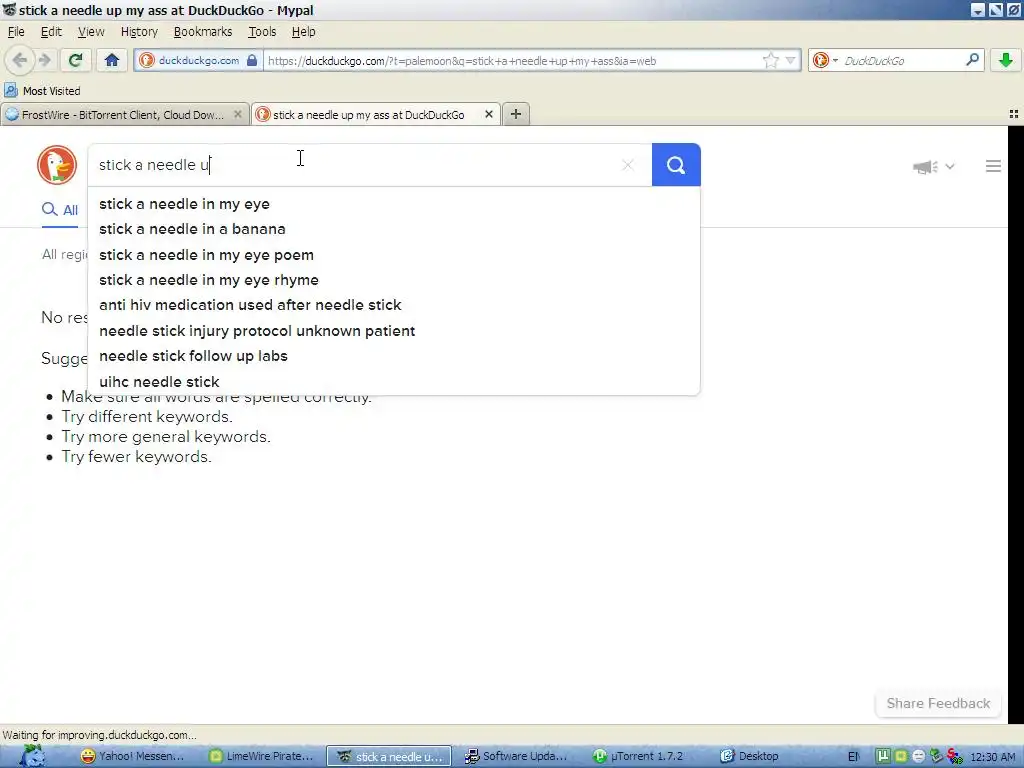The image size is (1024, 768).
Task: Show the tab groups grid icon
Action: [x=1014, y=114]
